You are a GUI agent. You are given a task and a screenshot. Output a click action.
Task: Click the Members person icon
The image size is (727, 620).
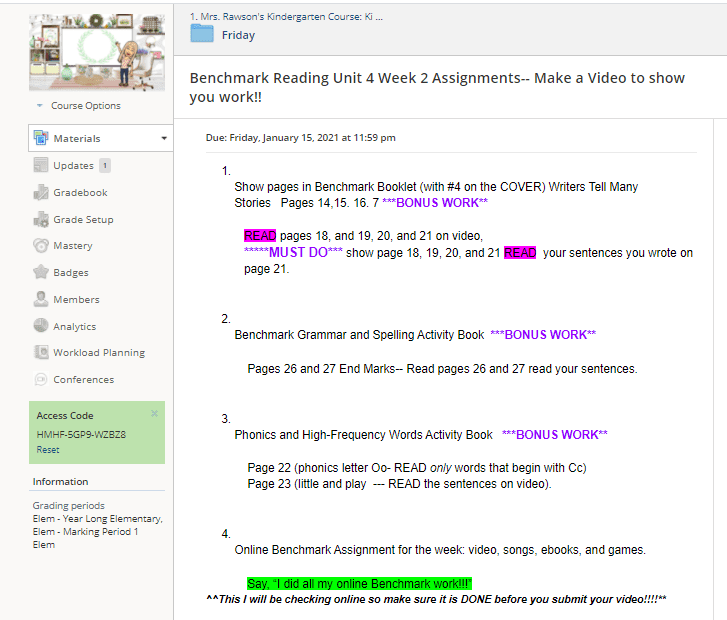pos(41,299)
